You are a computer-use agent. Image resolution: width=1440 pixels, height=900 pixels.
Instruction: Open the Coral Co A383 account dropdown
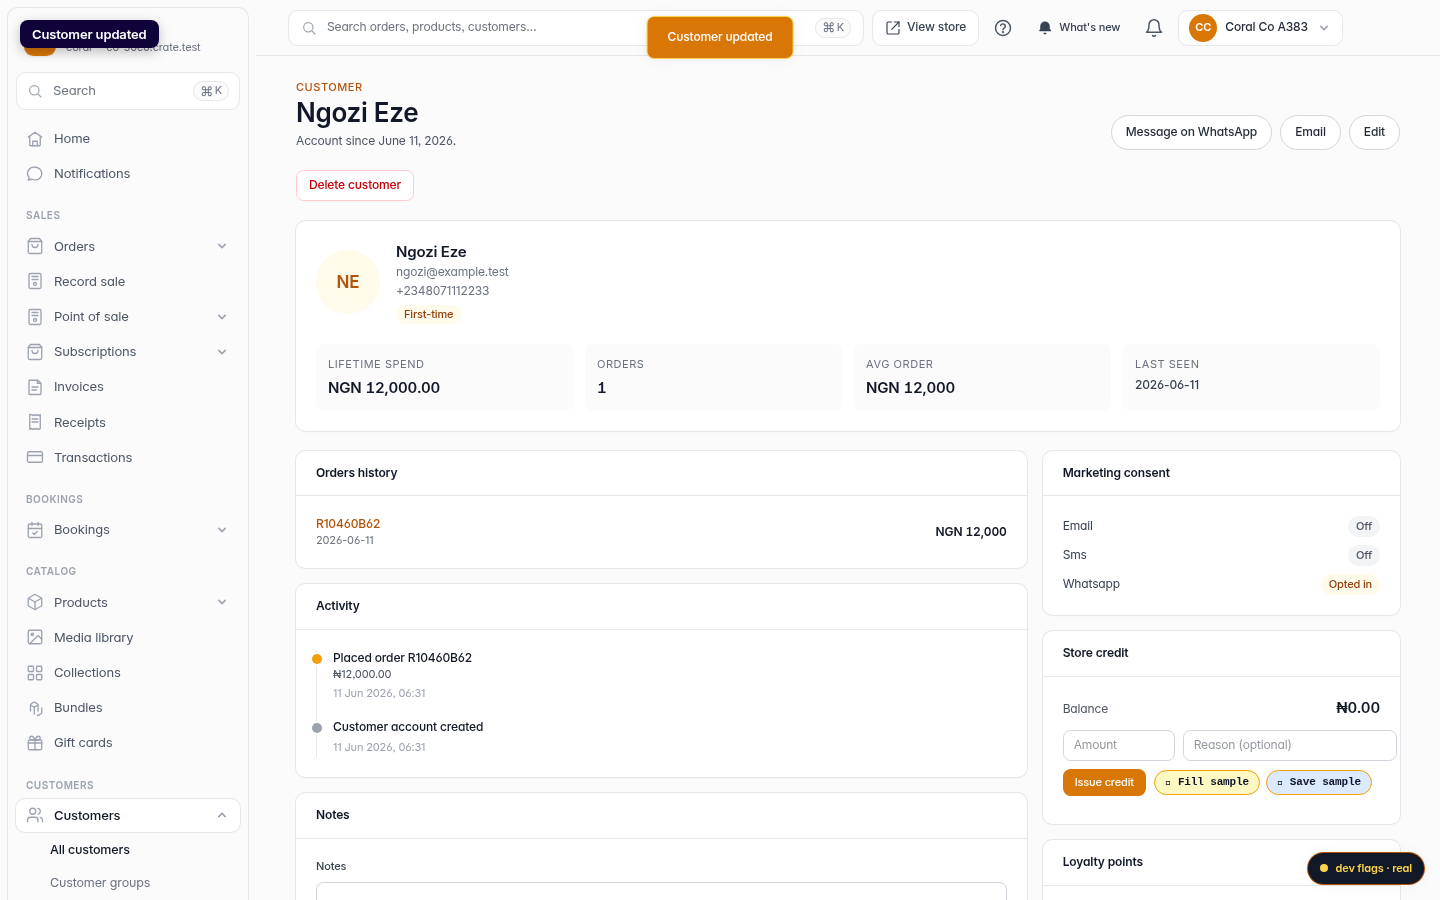pos(1260,28)
